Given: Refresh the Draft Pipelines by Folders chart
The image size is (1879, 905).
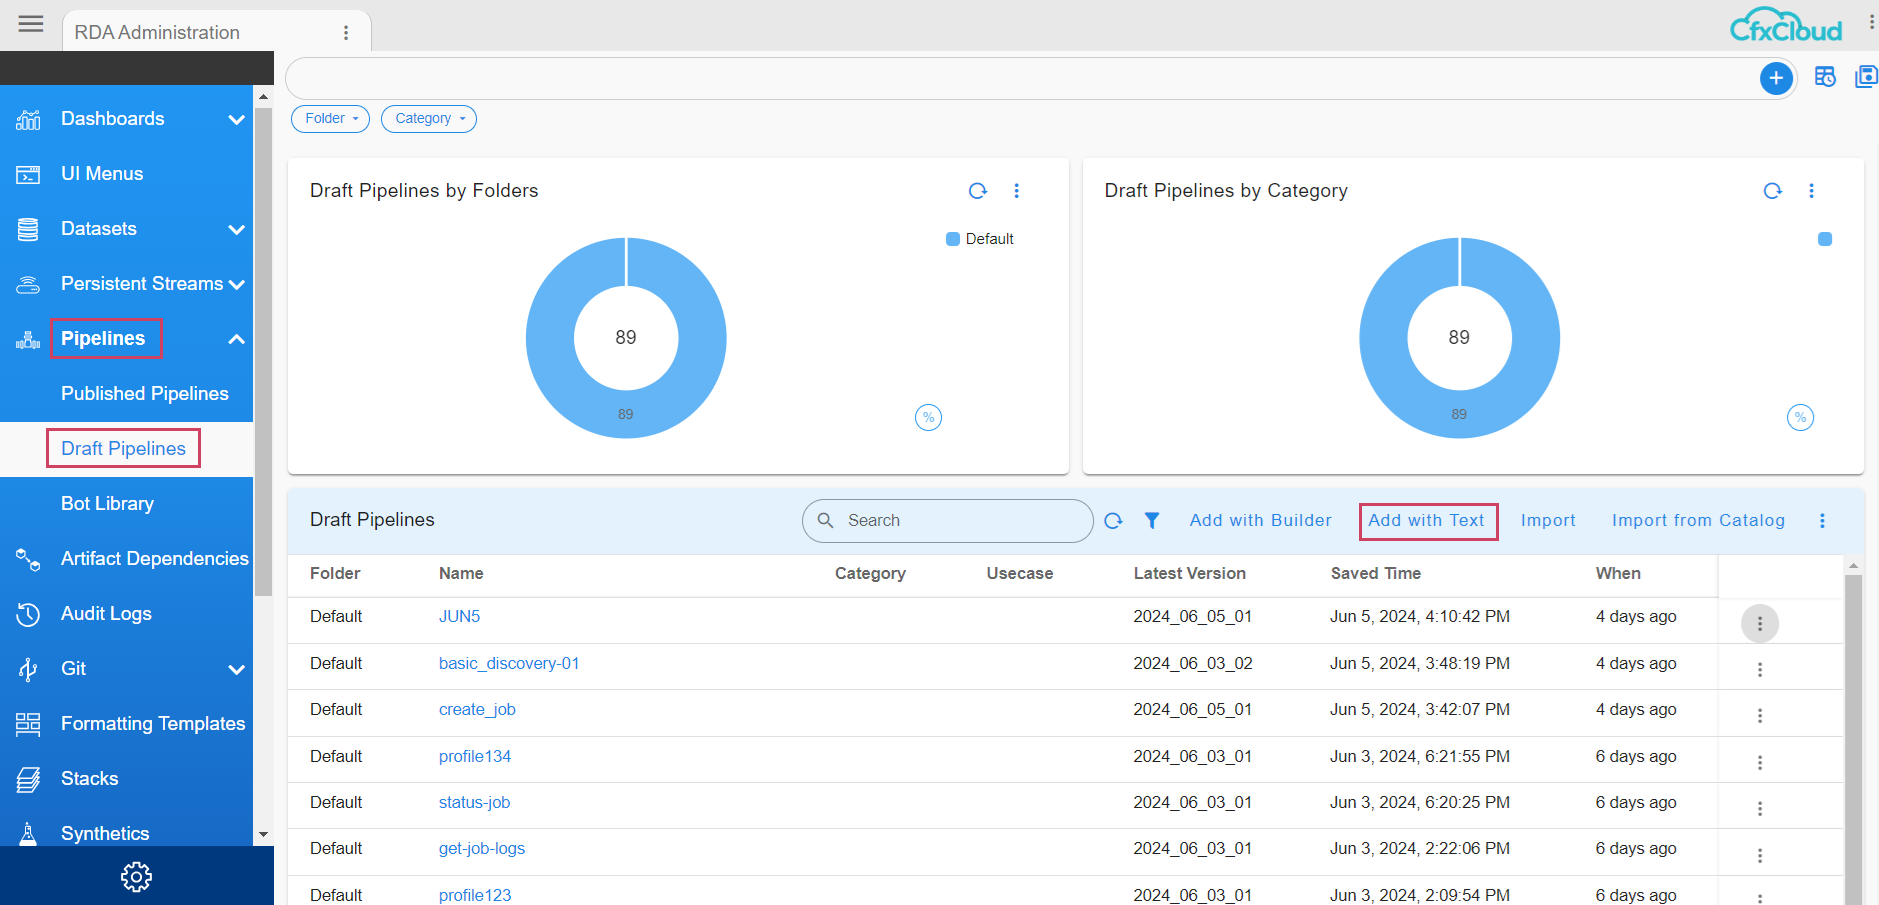Looking at the screenshot, I should point(977,191).
